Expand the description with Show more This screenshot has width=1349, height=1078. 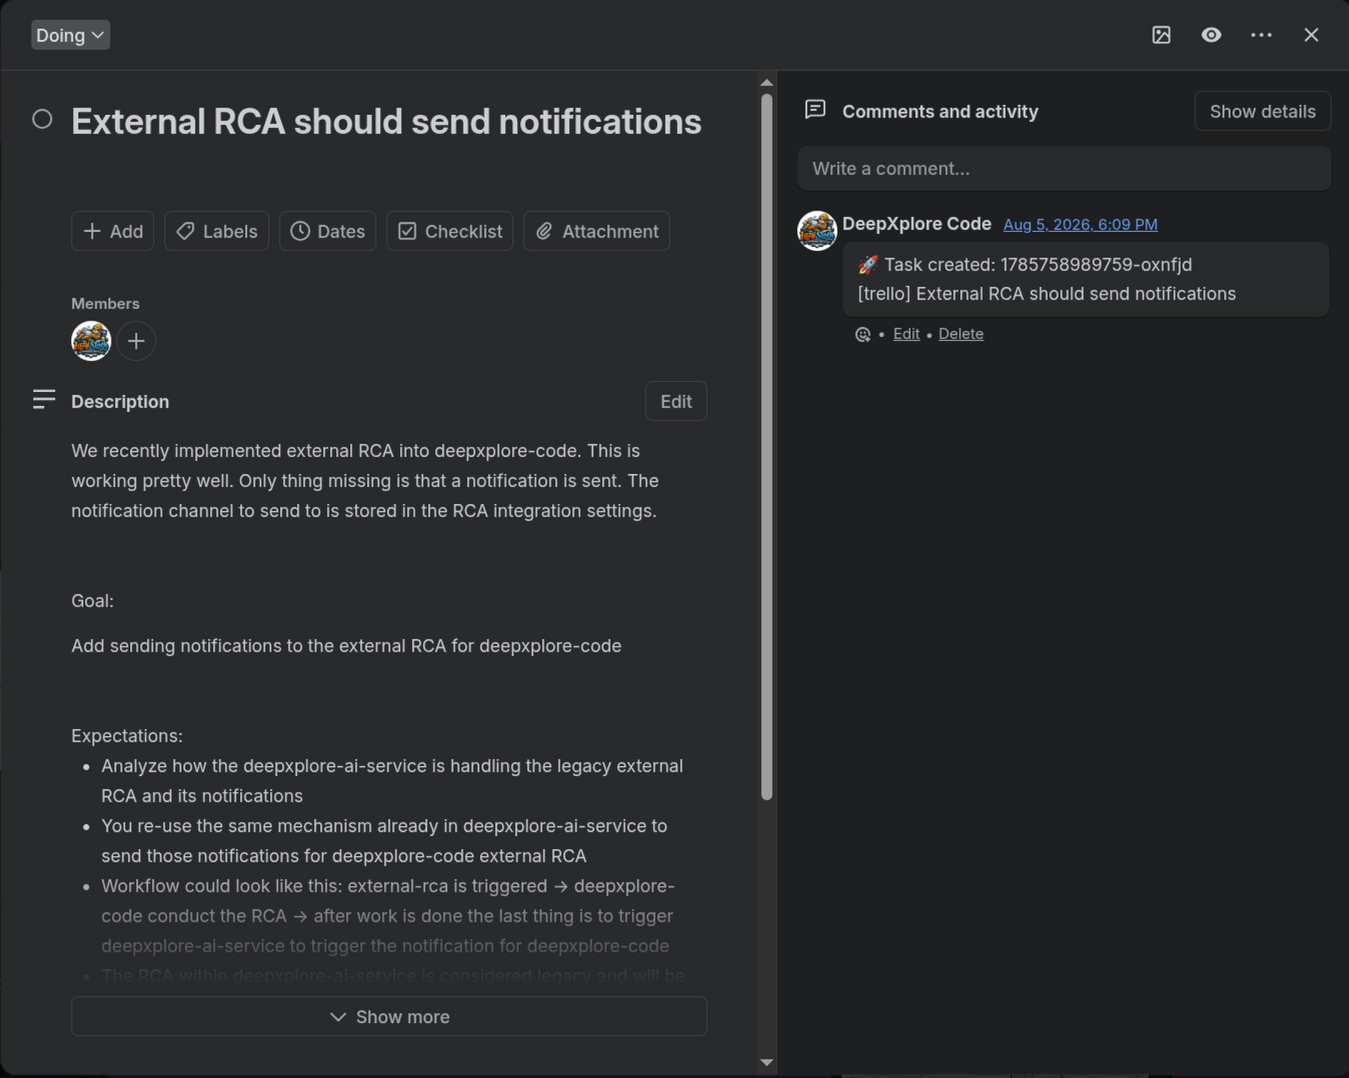389,1017
